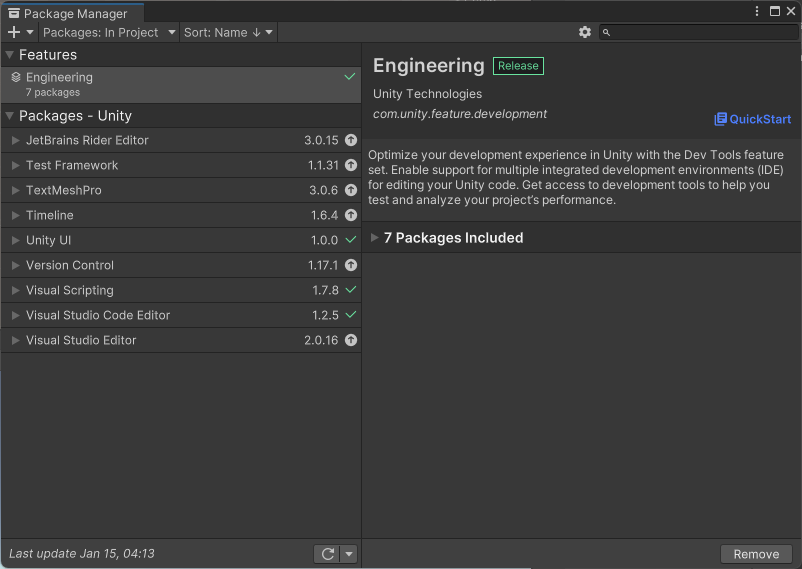Expand the Visual Scripting row arrow

point(15,291)
